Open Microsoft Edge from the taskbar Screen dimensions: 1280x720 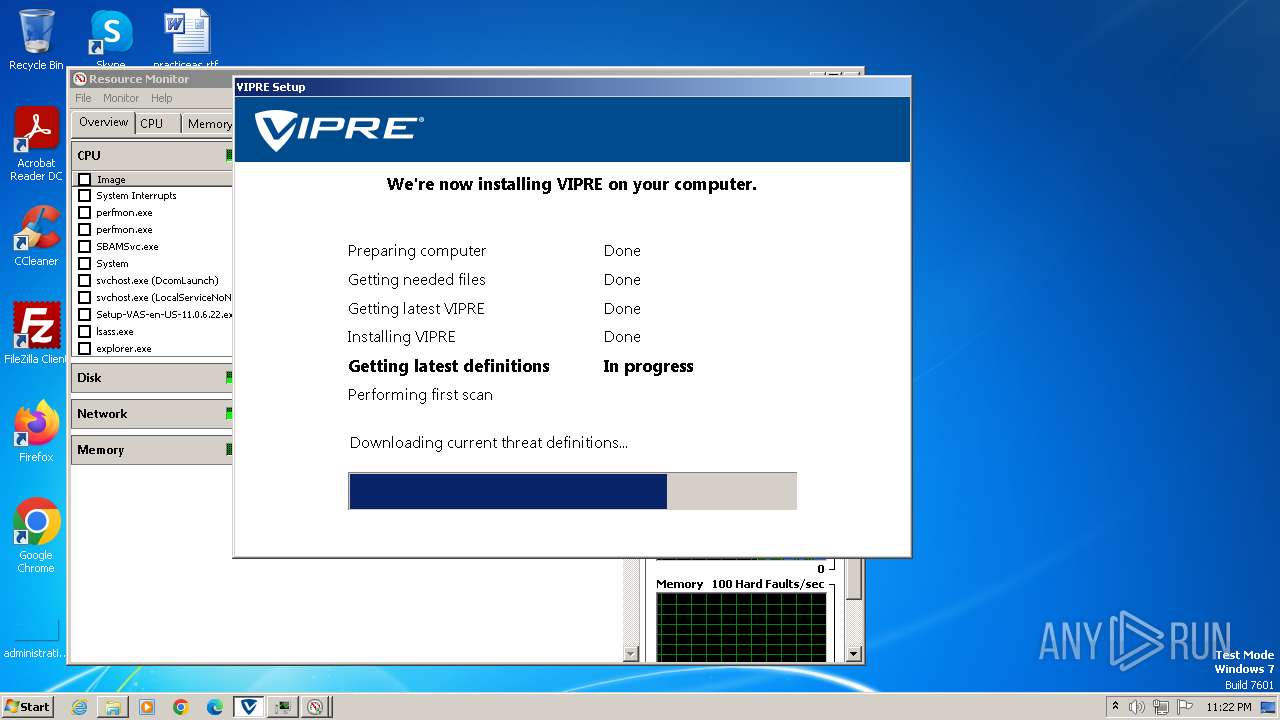(215, 707)
